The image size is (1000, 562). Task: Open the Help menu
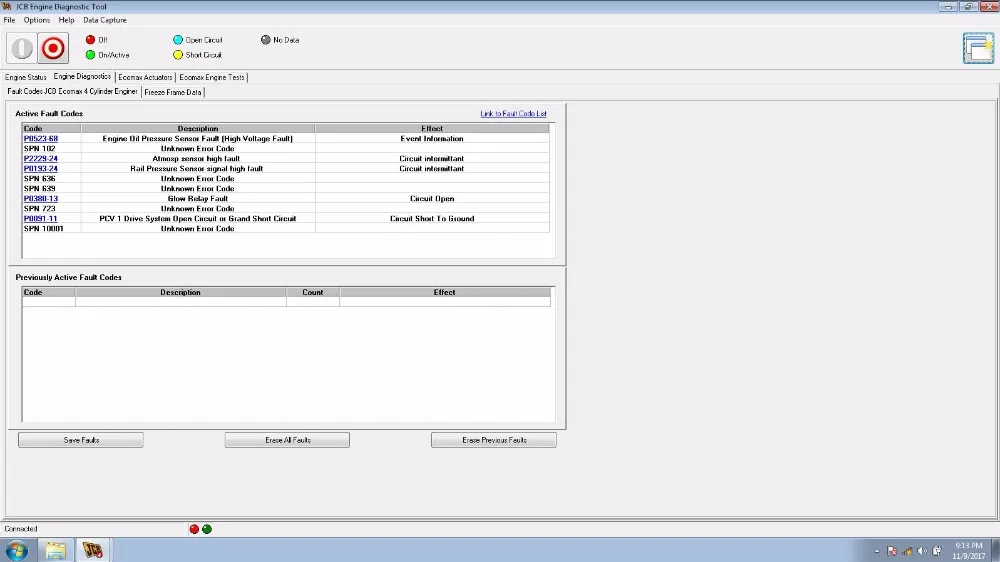click(x=66, y=20)
